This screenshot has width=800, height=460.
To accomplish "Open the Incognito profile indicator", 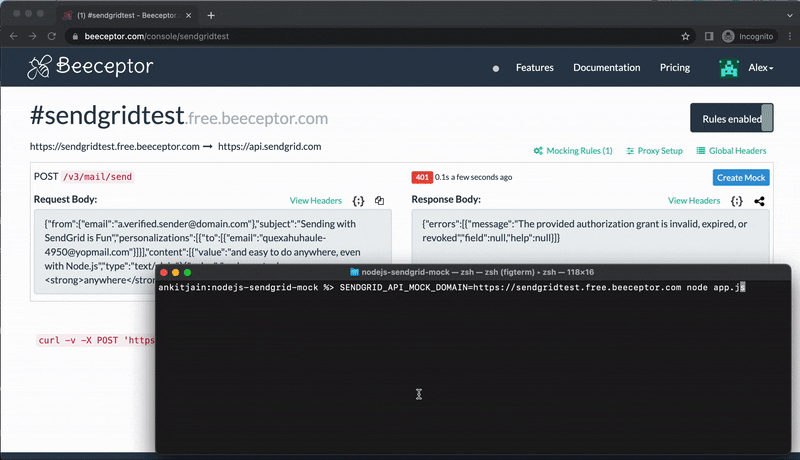I will pyautogui.click(x=748, y=36).
